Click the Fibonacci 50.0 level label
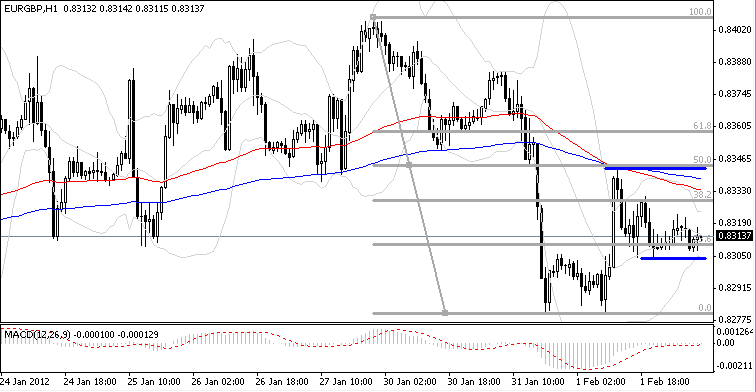This screenshot has height=392, width=756. 702,160
